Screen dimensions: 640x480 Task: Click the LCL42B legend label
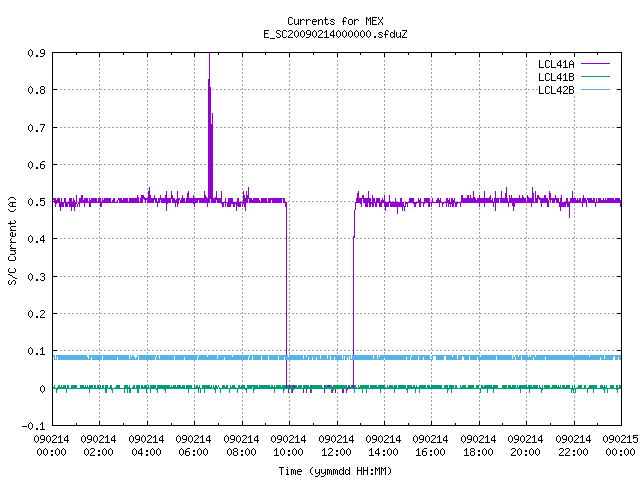click(x=556, y=90)
